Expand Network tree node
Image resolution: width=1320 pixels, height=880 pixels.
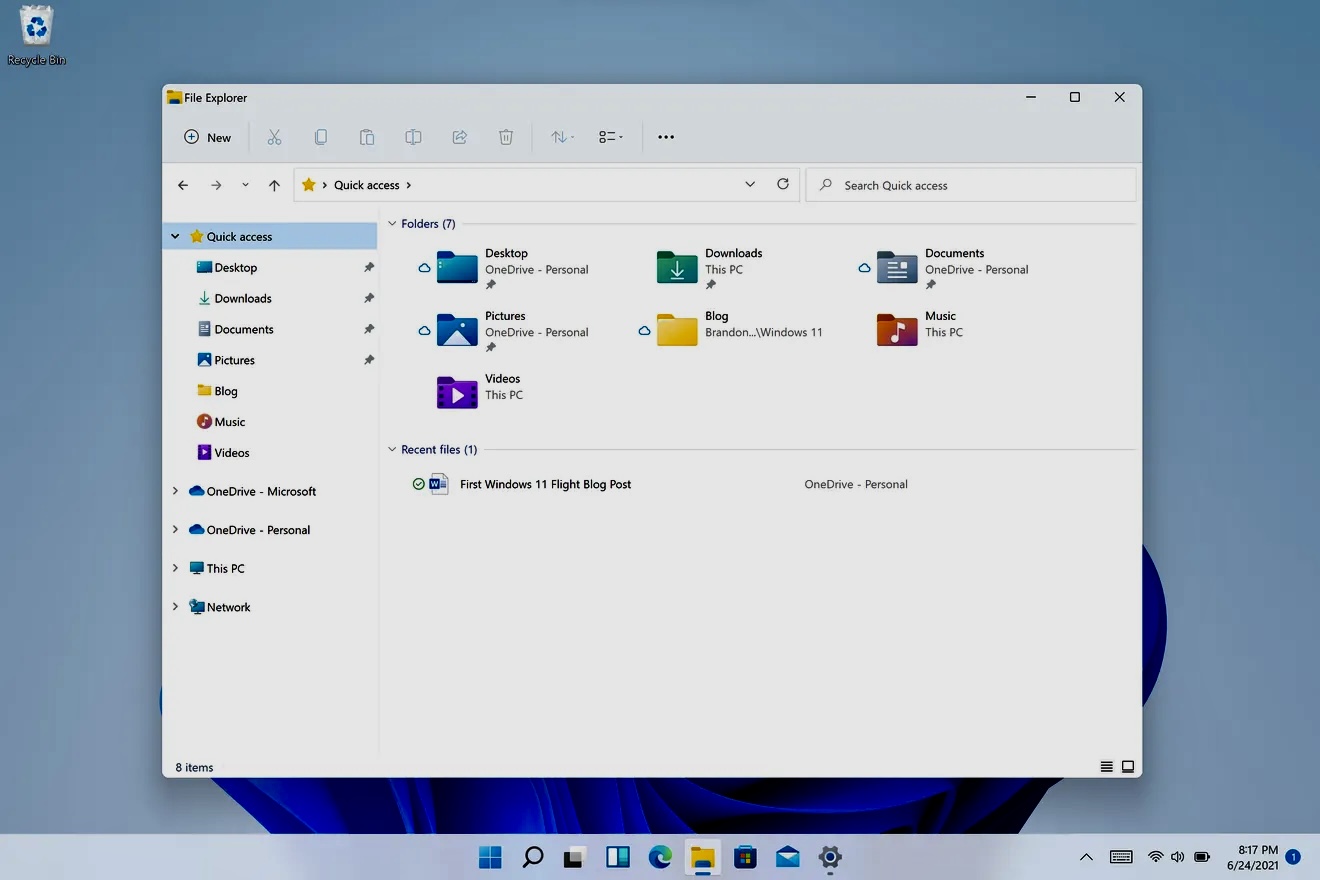point(175,607)
